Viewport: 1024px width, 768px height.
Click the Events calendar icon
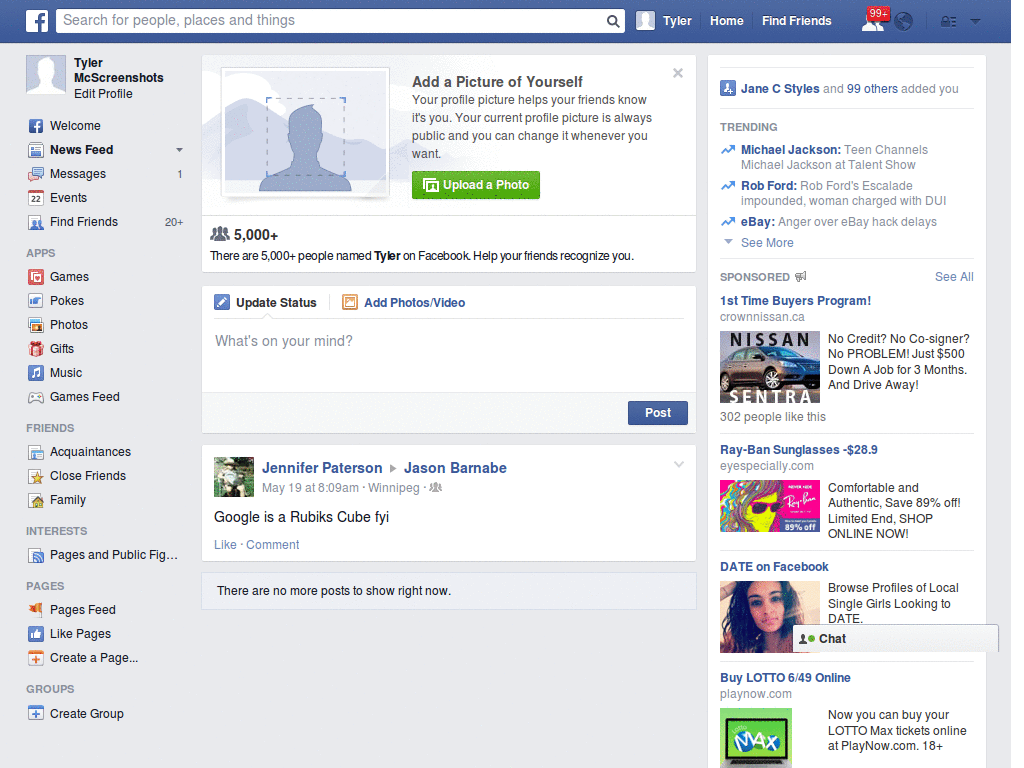click(x=36, y=198)
